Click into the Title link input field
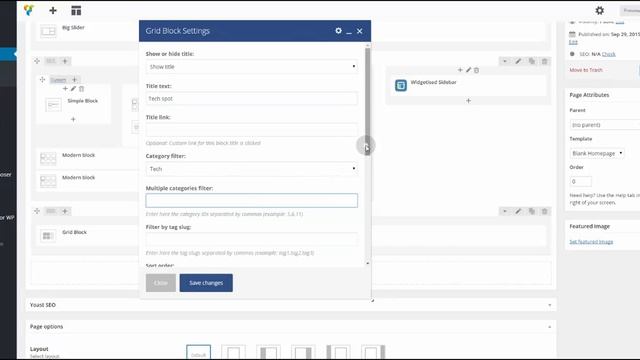Screen dimensions: 640x360 point(251,129)
